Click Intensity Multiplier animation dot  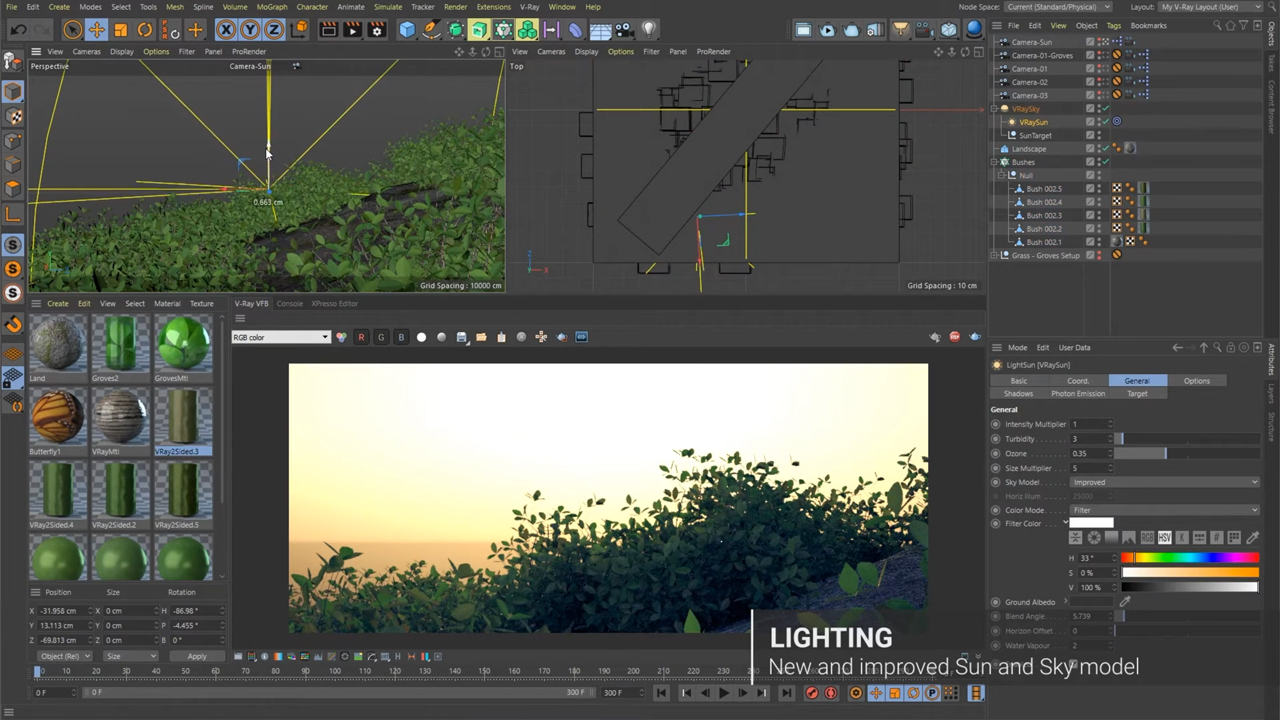click(995, 424)
